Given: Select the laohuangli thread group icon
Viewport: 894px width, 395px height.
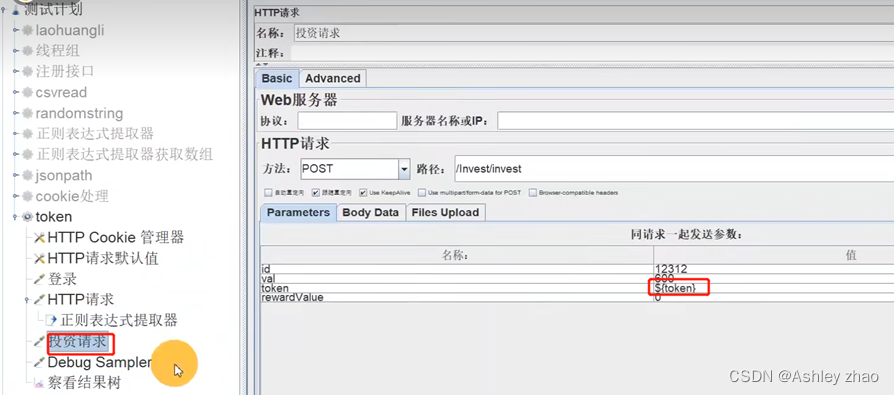Looking at the screenshot, I should [x=27, y=30].
